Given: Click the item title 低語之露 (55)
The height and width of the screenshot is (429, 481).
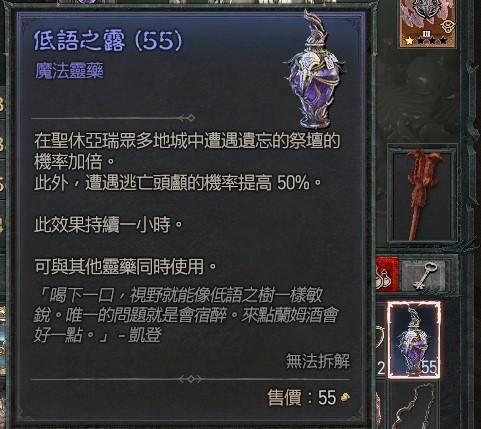Looking at the screenshot, I should tap(108, 41).
